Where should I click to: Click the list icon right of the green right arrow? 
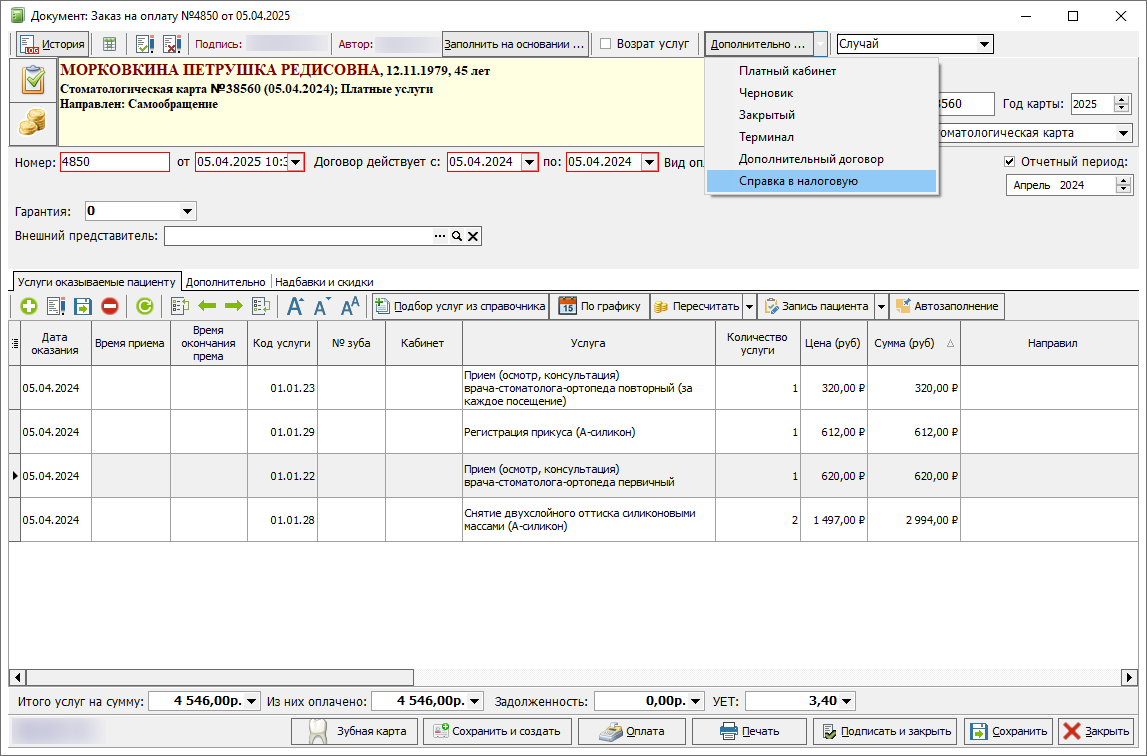[x=260, y=306]
